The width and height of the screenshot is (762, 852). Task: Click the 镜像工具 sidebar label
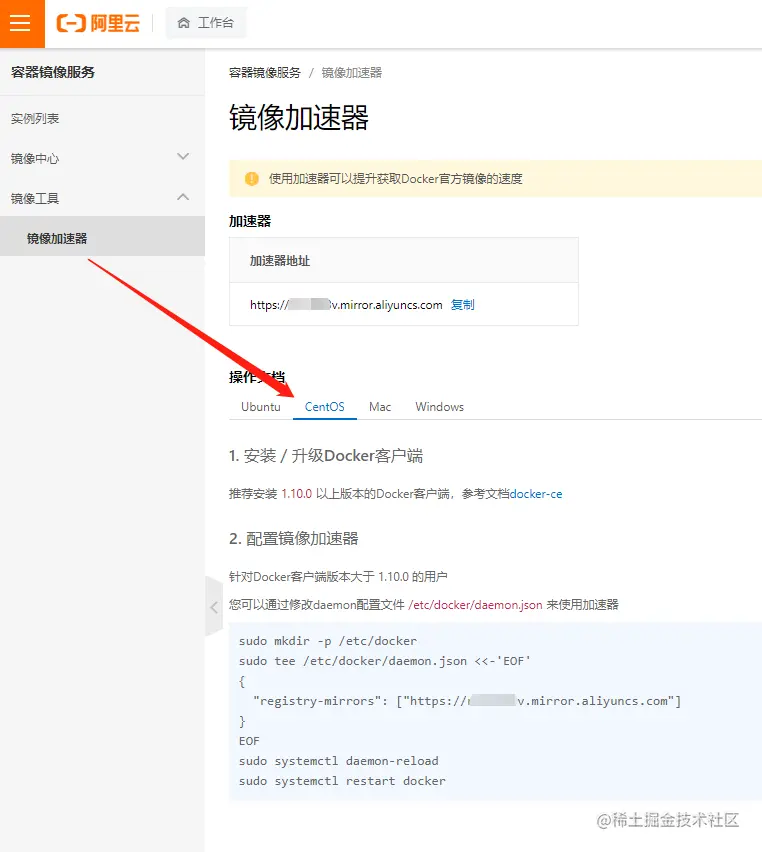(35, 198)
